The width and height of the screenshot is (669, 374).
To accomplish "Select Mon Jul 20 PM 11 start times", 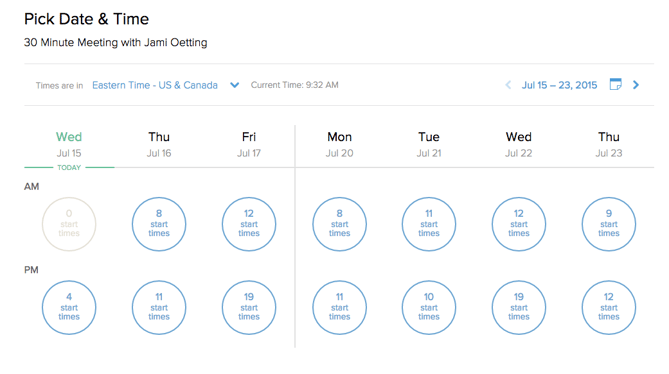I will (339, 307).
